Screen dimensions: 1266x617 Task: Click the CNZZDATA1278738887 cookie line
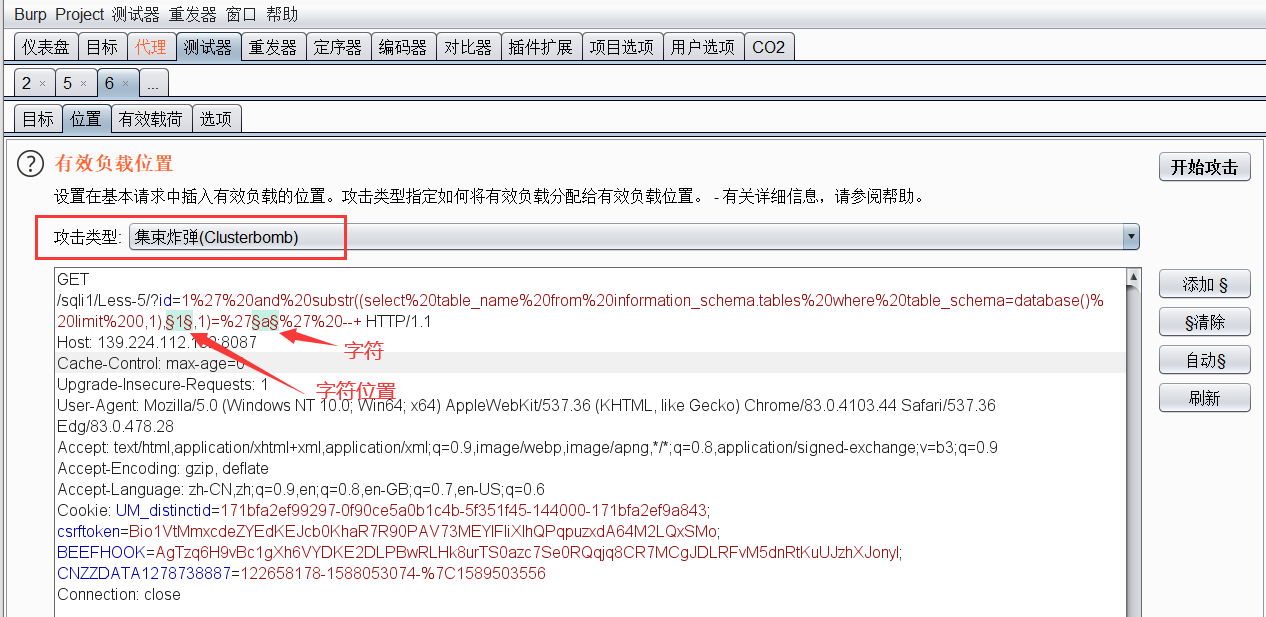301,574
